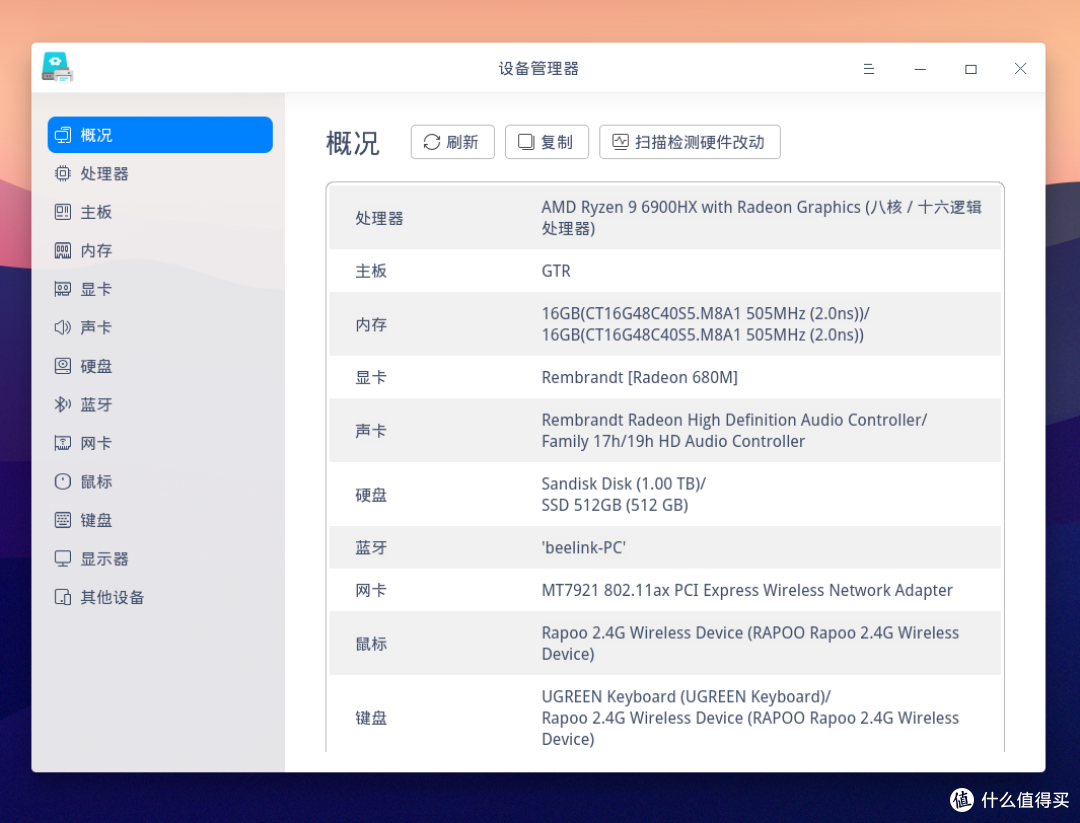Screen dimensions: 1080x823
Task: Click the 硬盘 row label in overview table
Action: coord(371,495)
